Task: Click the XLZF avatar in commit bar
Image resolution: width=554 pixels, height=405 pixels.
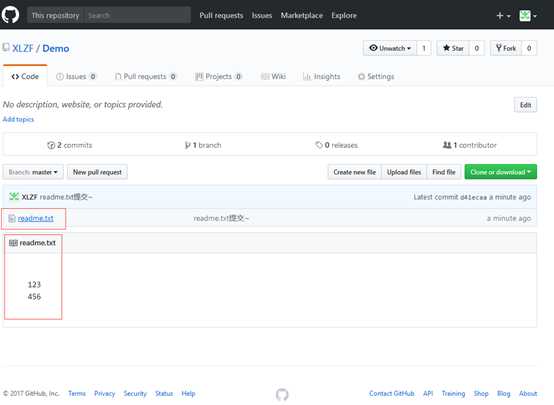Action: pos(14,196)
